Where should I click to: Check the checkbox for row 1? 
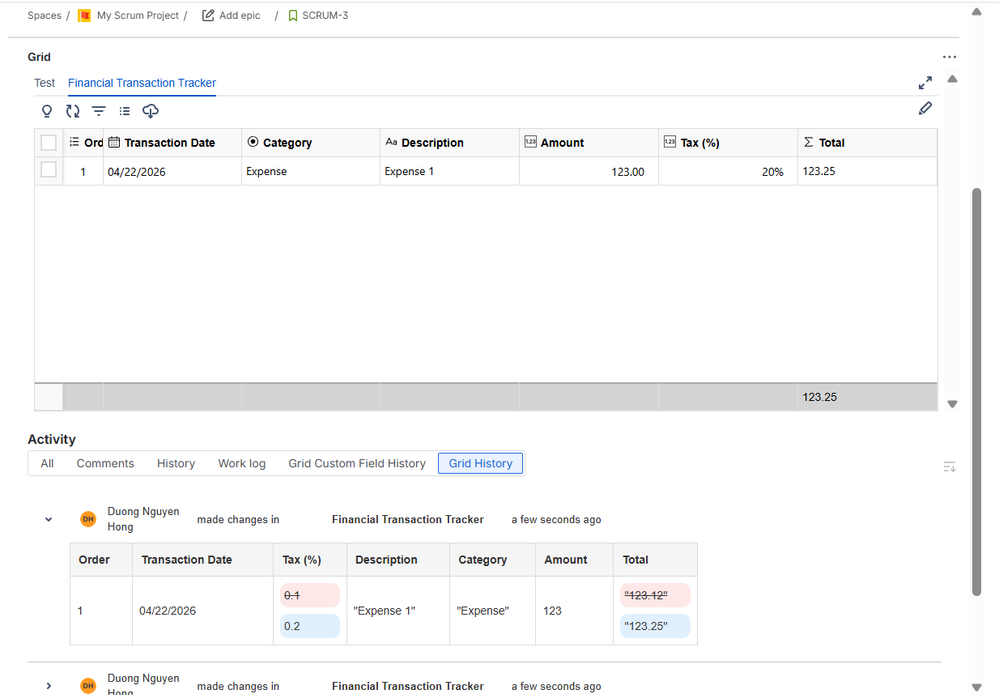(48, 170)
